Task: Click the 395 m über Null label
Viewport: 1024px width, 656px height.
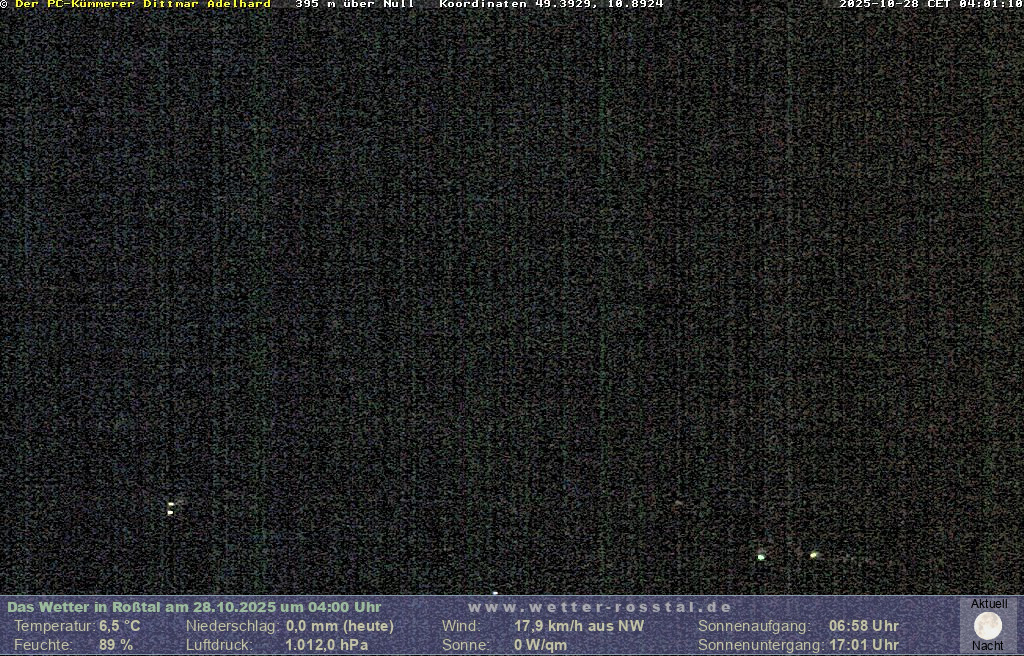Action: coord(354,5)
